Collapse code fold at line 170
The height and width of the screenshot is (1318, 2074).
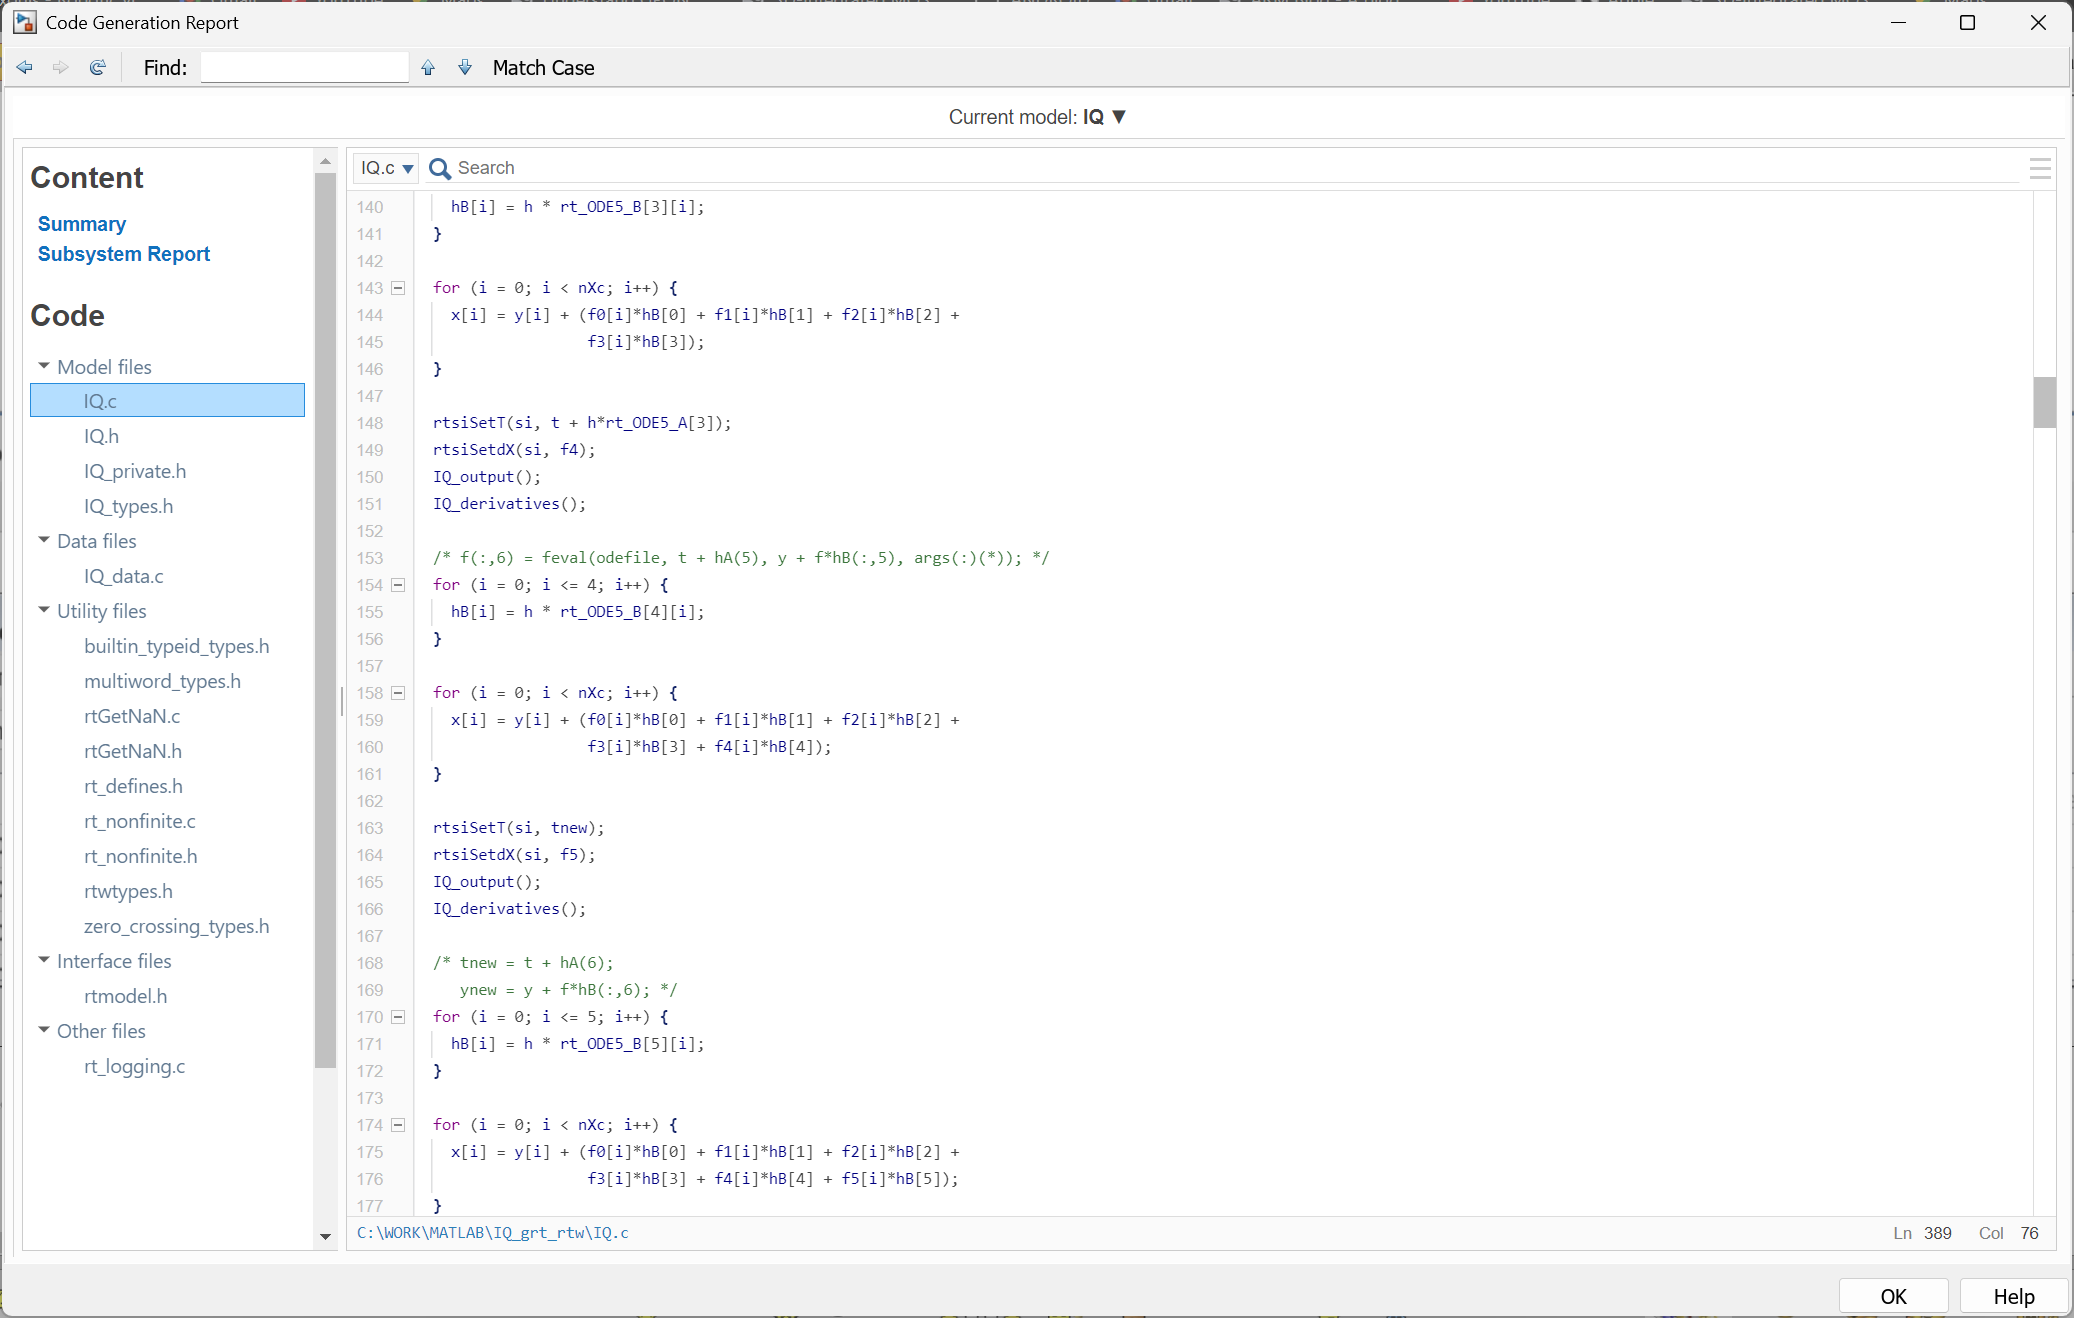[398, 1017]
